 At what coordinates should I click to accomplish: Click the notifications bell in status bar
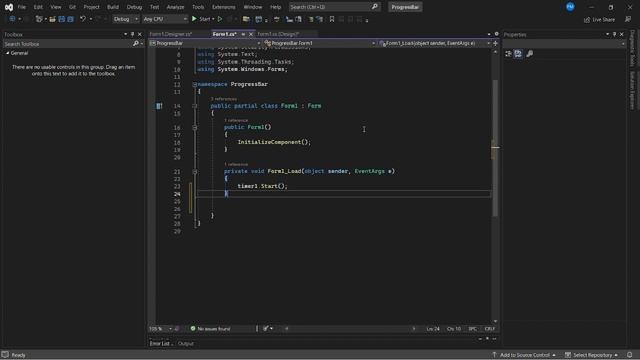pos(630,355)
